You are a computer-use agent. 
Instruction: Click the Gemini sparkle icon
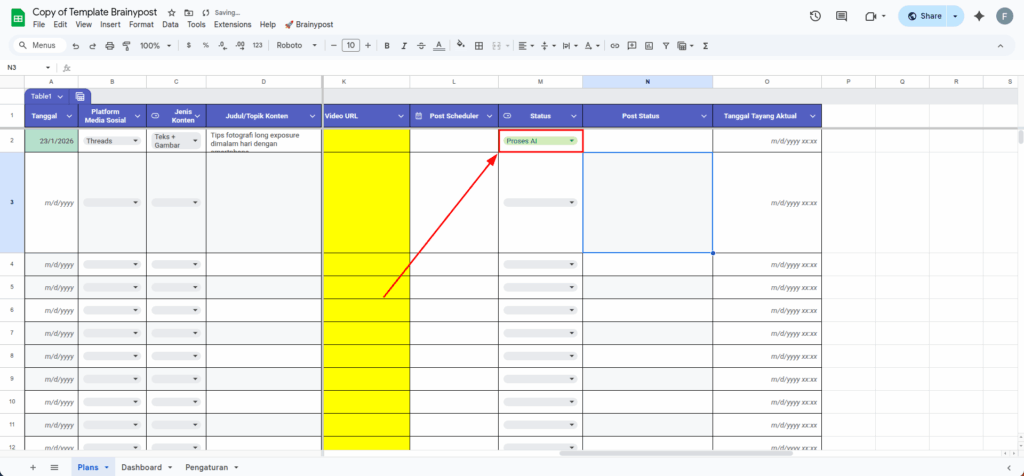(979, 16)
